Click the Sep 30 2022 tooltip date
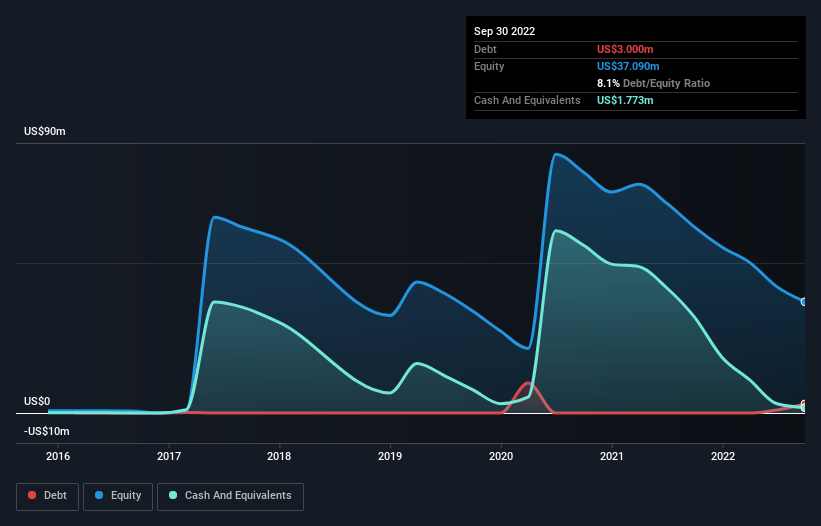Viewport: 821px width, 526px height. click(505, 31)
